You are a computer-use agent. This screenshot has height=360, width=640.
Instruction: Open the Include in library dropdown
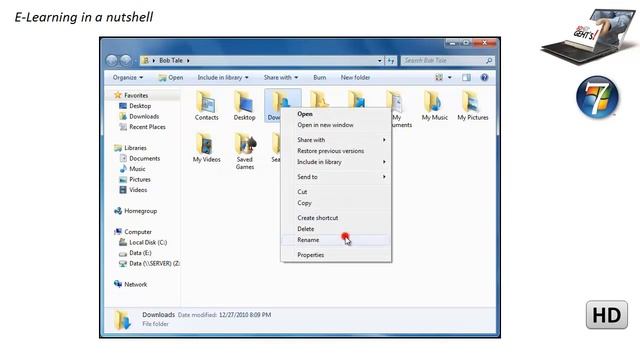coord(223,78)
